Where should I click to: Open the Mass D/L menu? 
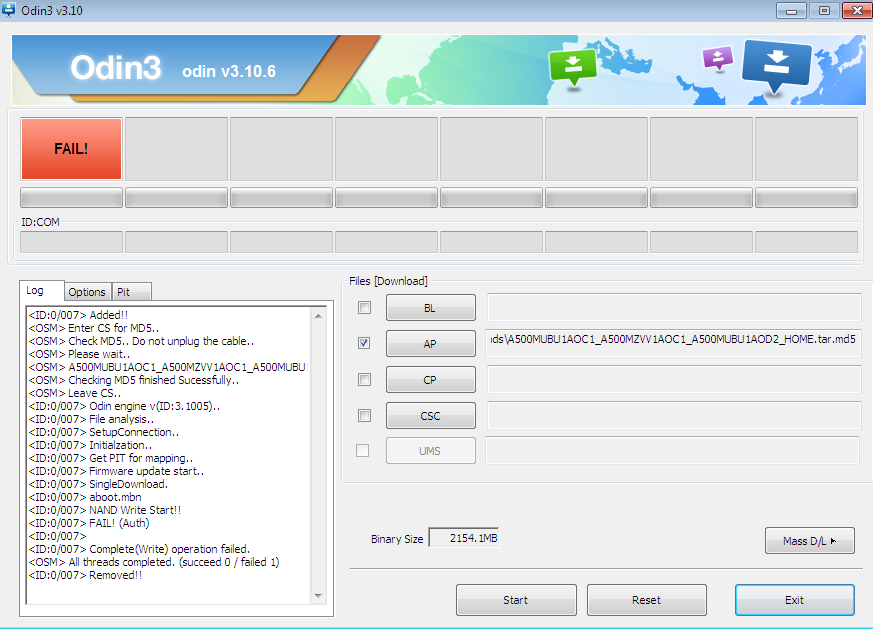coord(810,540)
